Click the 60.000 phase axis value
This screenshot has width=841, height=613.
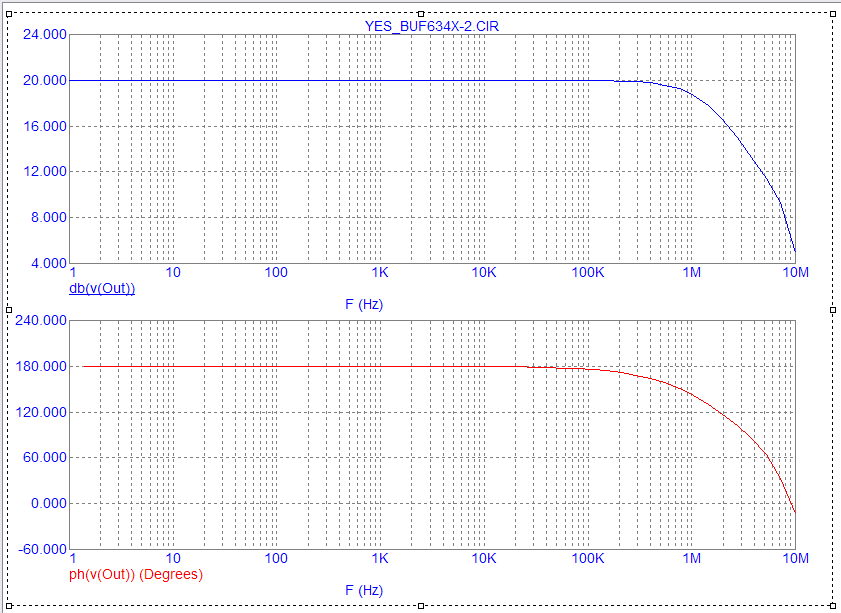click(45, 457)
